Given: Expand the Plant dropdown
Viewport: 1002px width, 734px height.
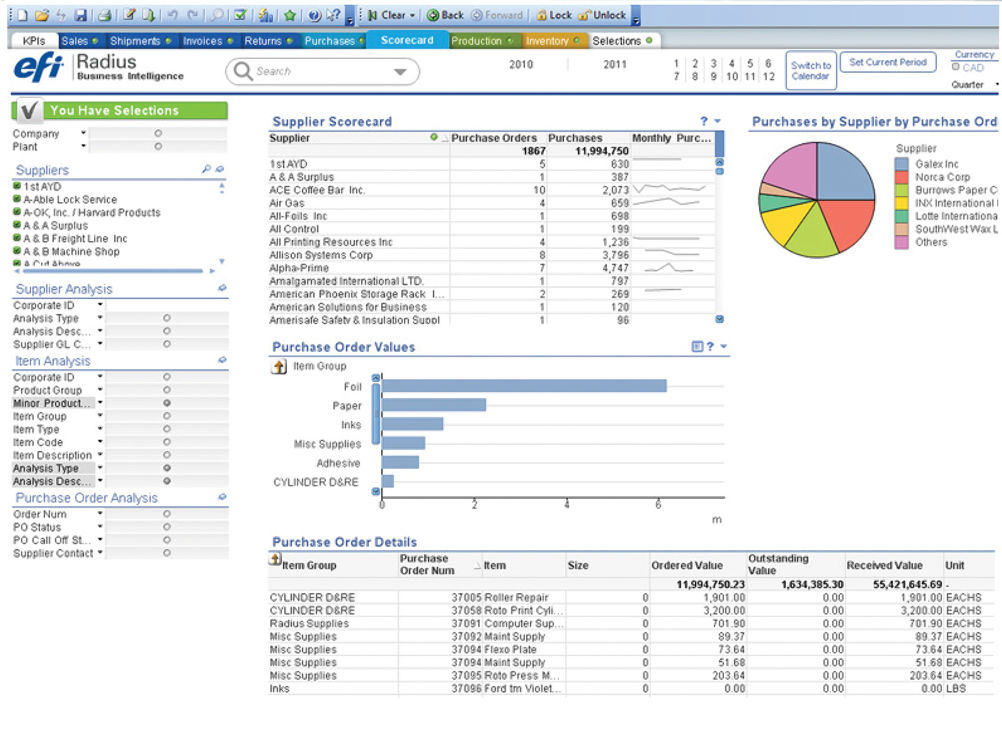Looking at the screenshot, I should 83,146.
